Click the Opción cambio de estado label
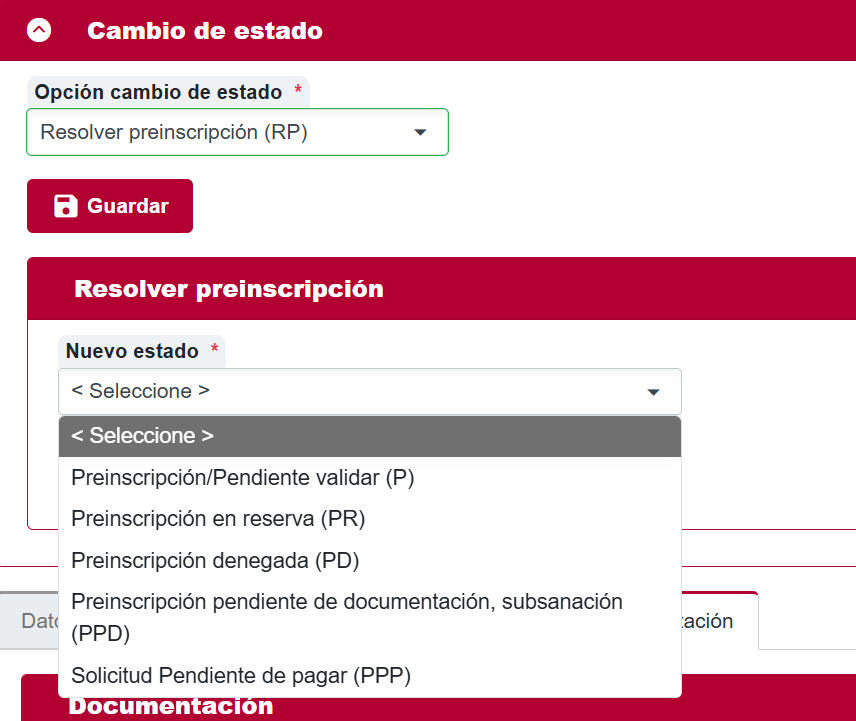Image resolution: width=856 pixels, height=721 pixels. (158, 92)
